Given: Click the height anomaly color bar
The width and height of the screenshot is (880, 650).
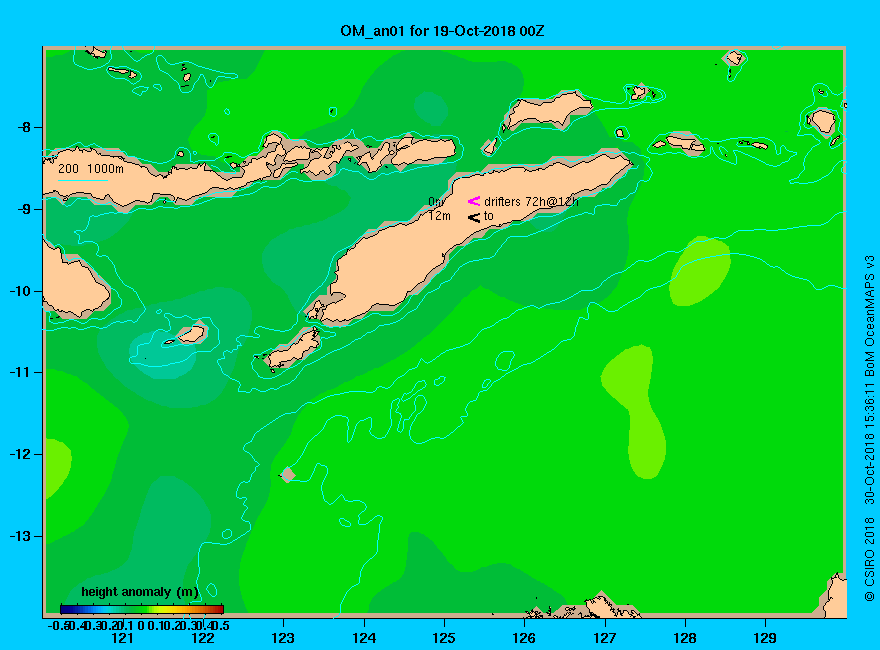Looking at the screenshot, I should (x=141, y=609).
